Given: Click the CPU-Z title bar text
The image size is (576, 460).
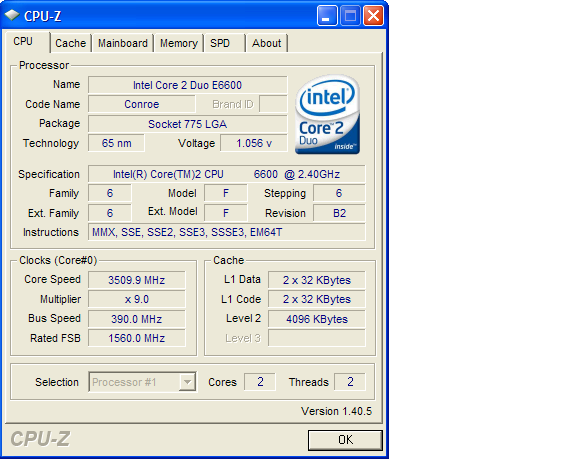Looking at the screenshot, I should [x=43, y=16].
